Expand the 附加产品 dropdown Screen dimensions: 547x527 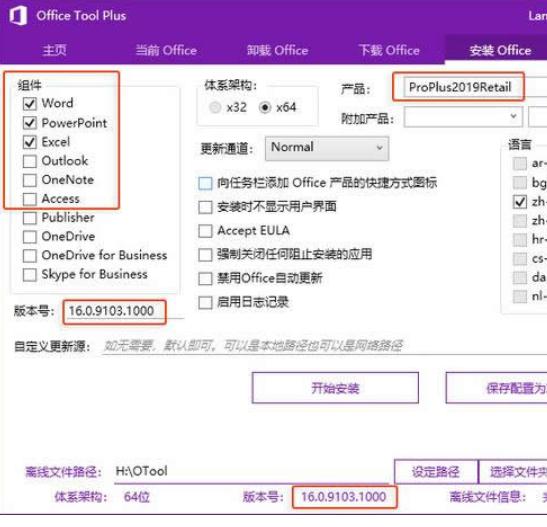pyautogui.click(x=463, y=117)
